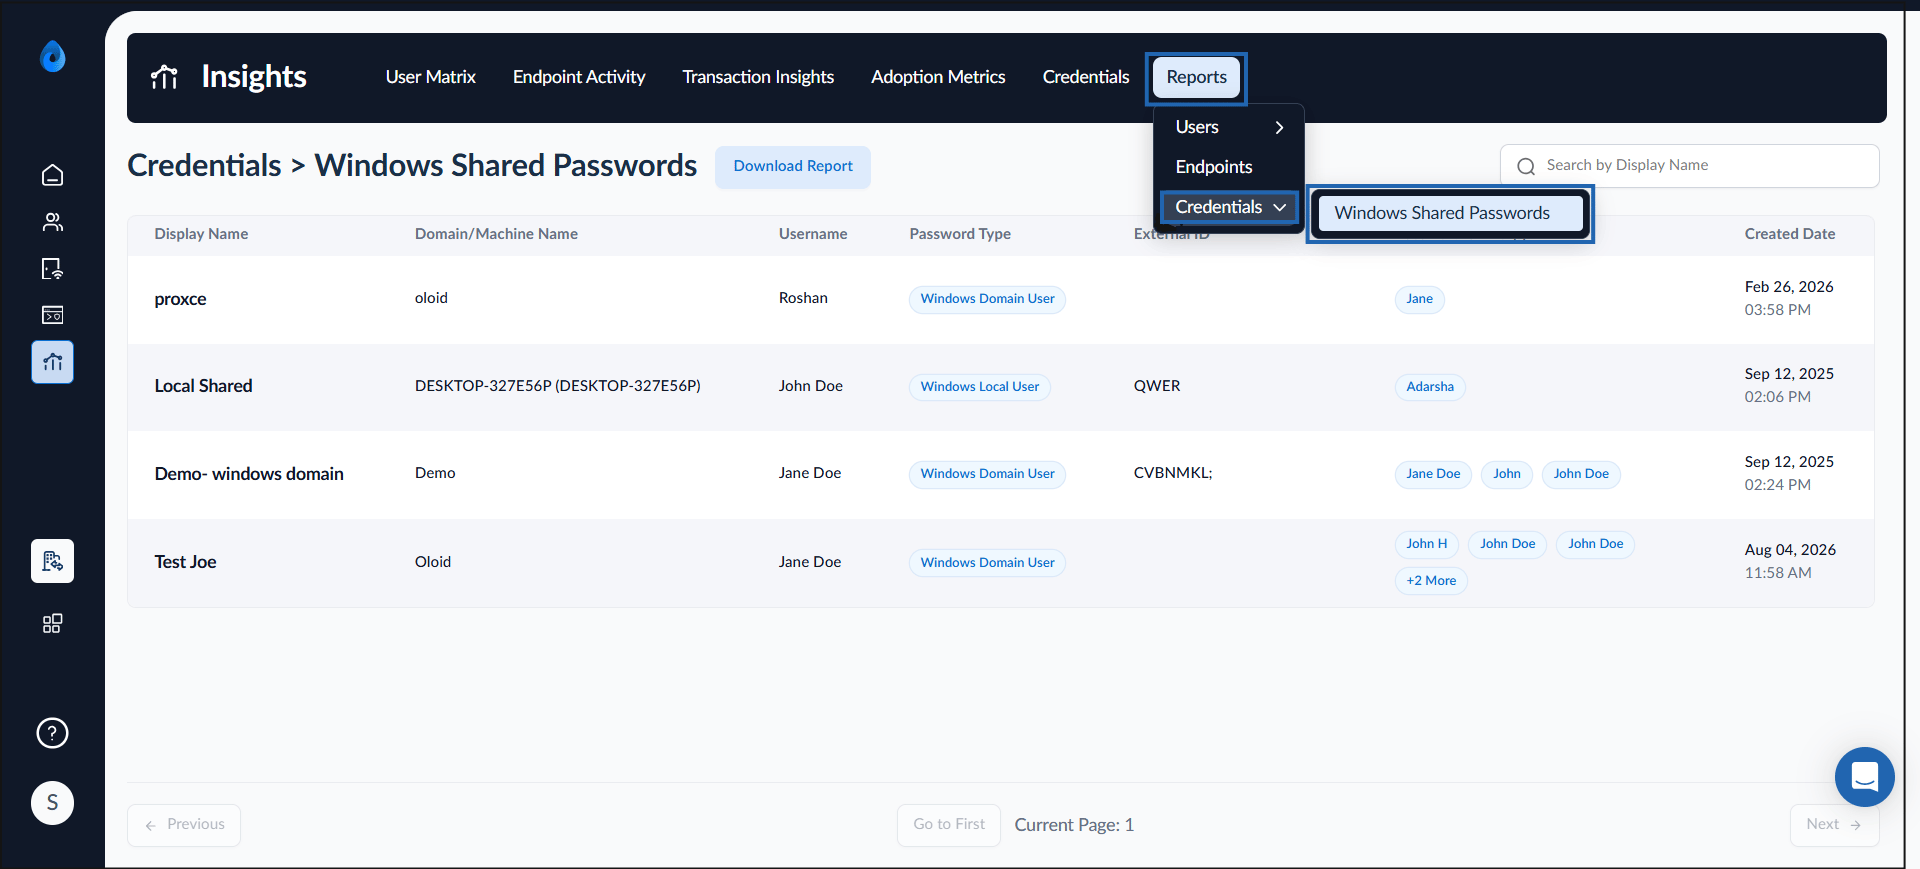Open the Transaction Insights tab
The width and height of the screenshot is (1920, 869).
pos(758,77)
